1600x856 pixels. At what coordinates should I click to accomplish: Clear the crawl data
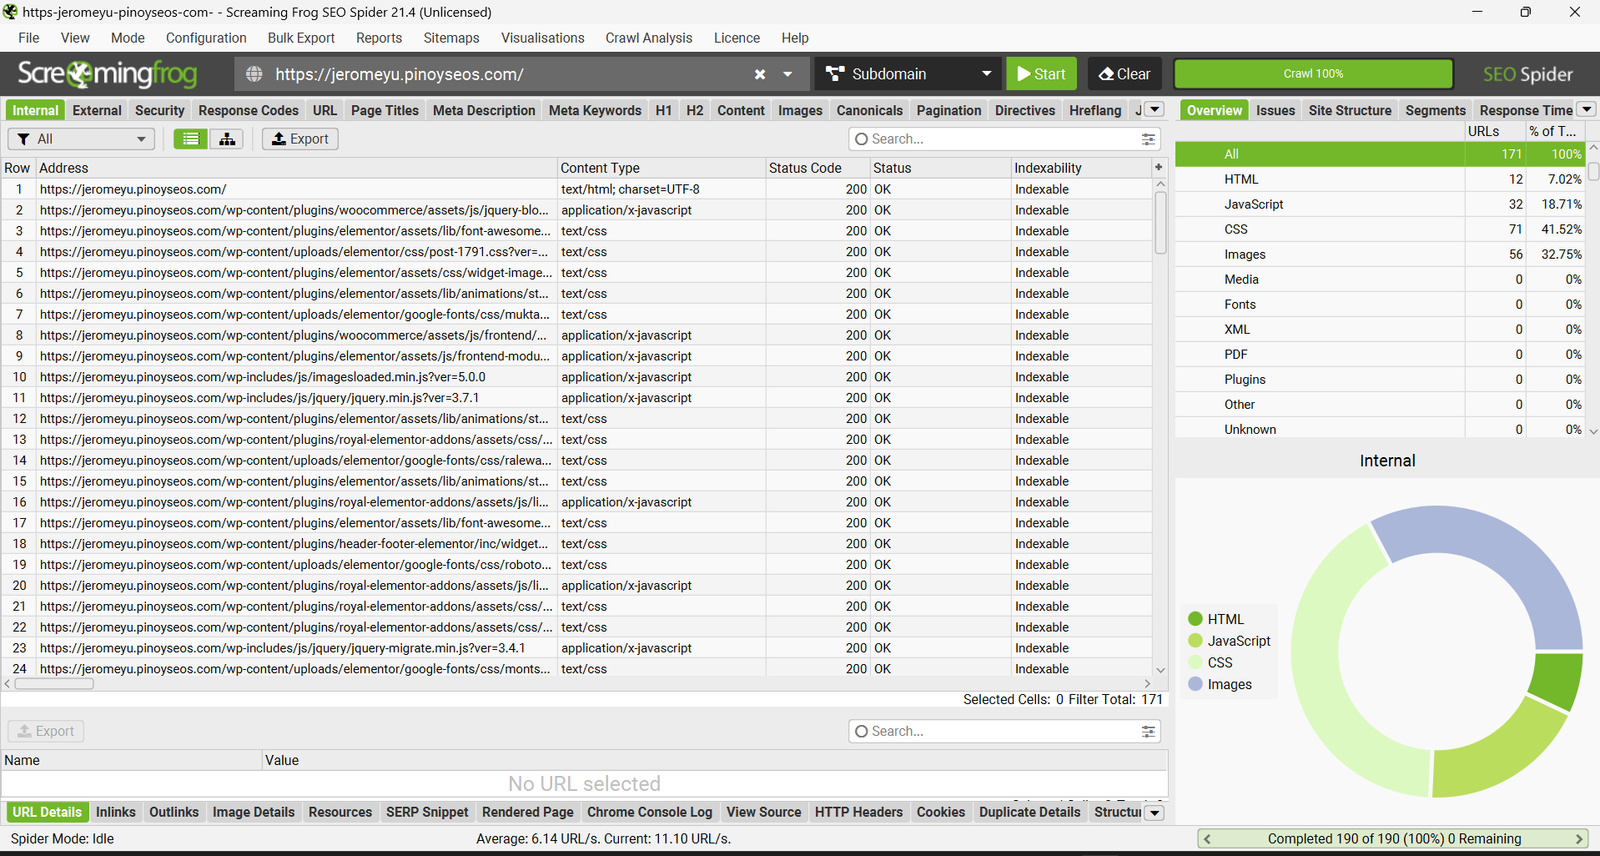click(1125, 74)
